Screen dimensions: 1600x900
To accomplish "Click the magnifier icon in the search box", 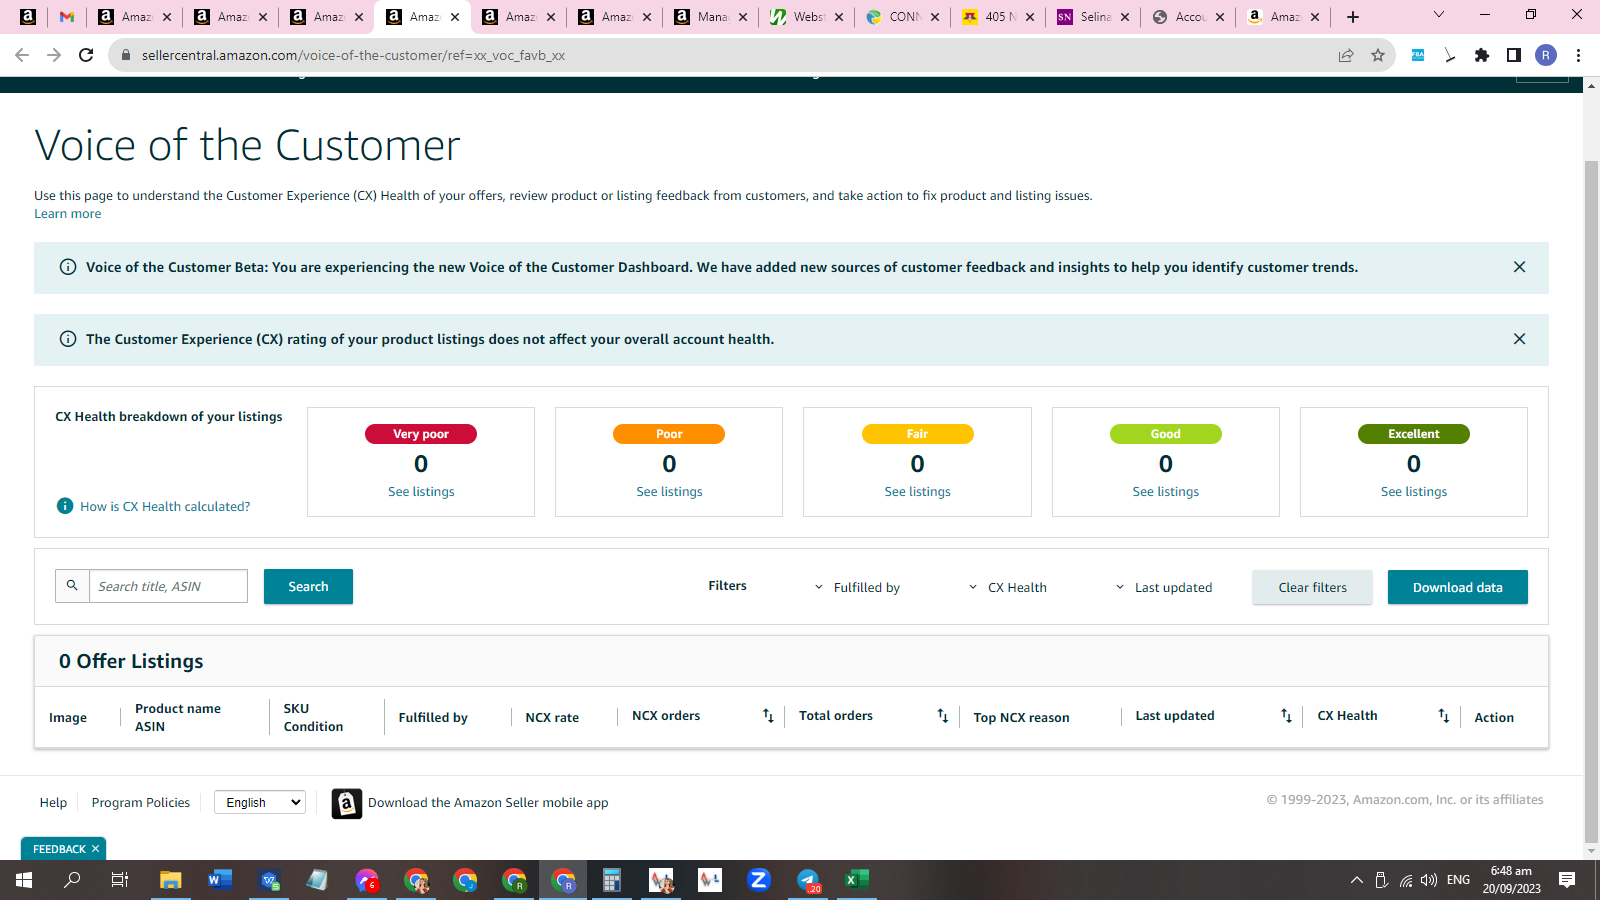I will pos(72,586).
